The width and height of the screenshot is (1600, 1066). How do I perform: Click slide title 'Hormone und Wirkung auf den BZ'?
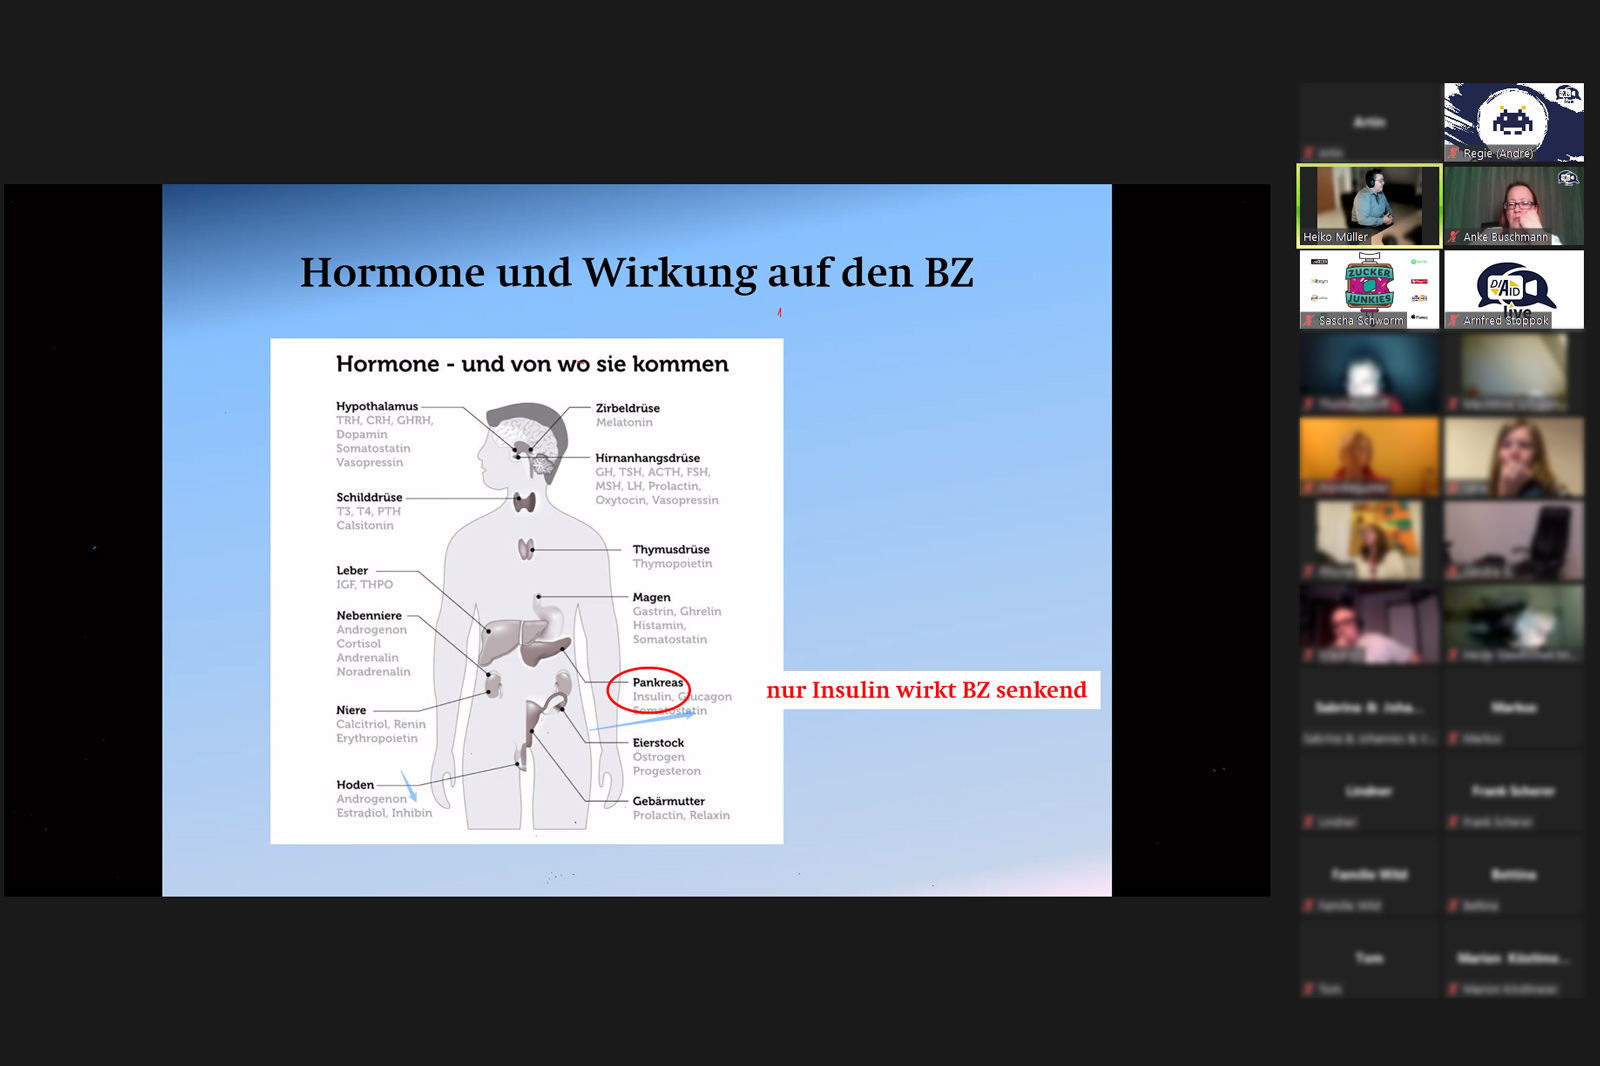637,272
